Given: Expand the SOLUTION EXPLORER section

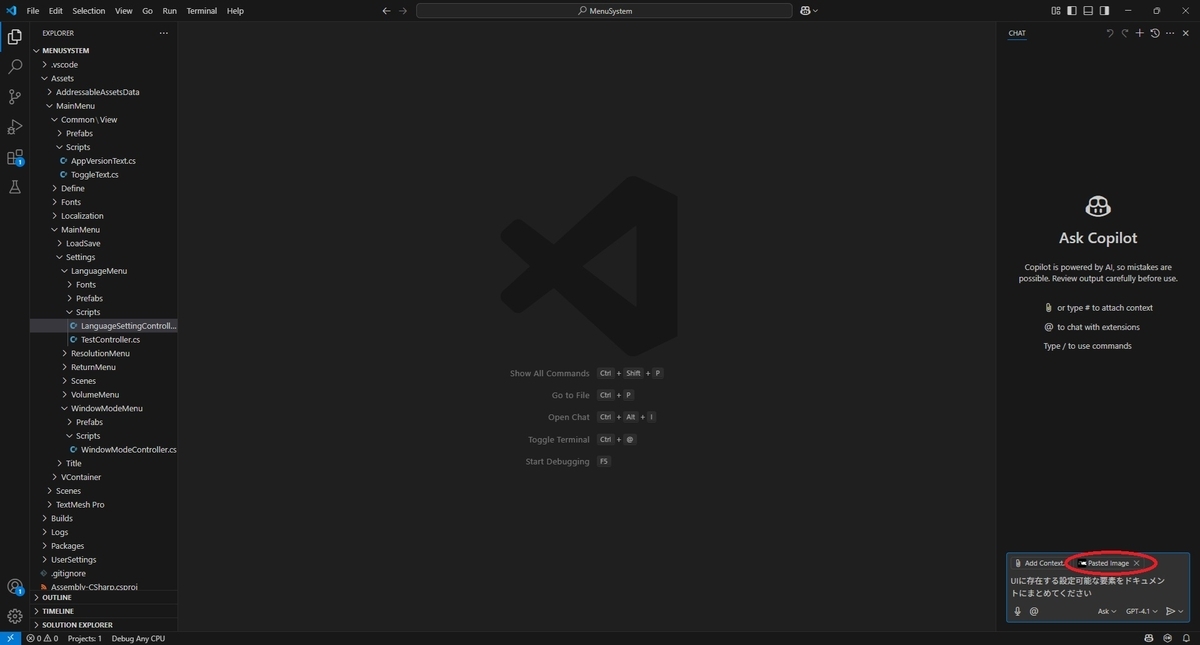Looking at the screenshot, I should [x=104, y=625].
